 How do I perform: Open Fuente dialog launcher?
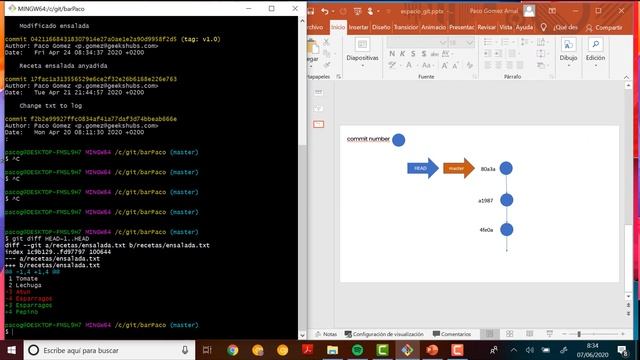tap(474, 77)
